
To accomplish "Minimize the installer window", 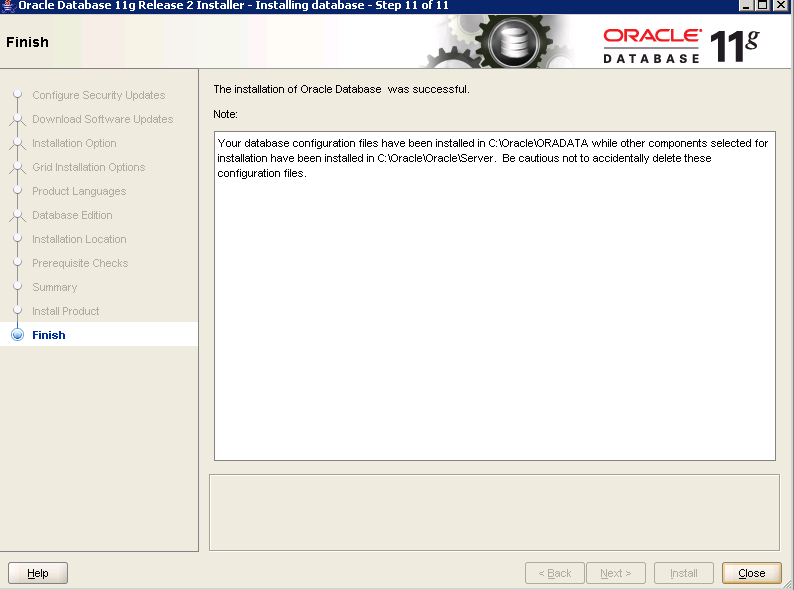I will pos(746,6).
